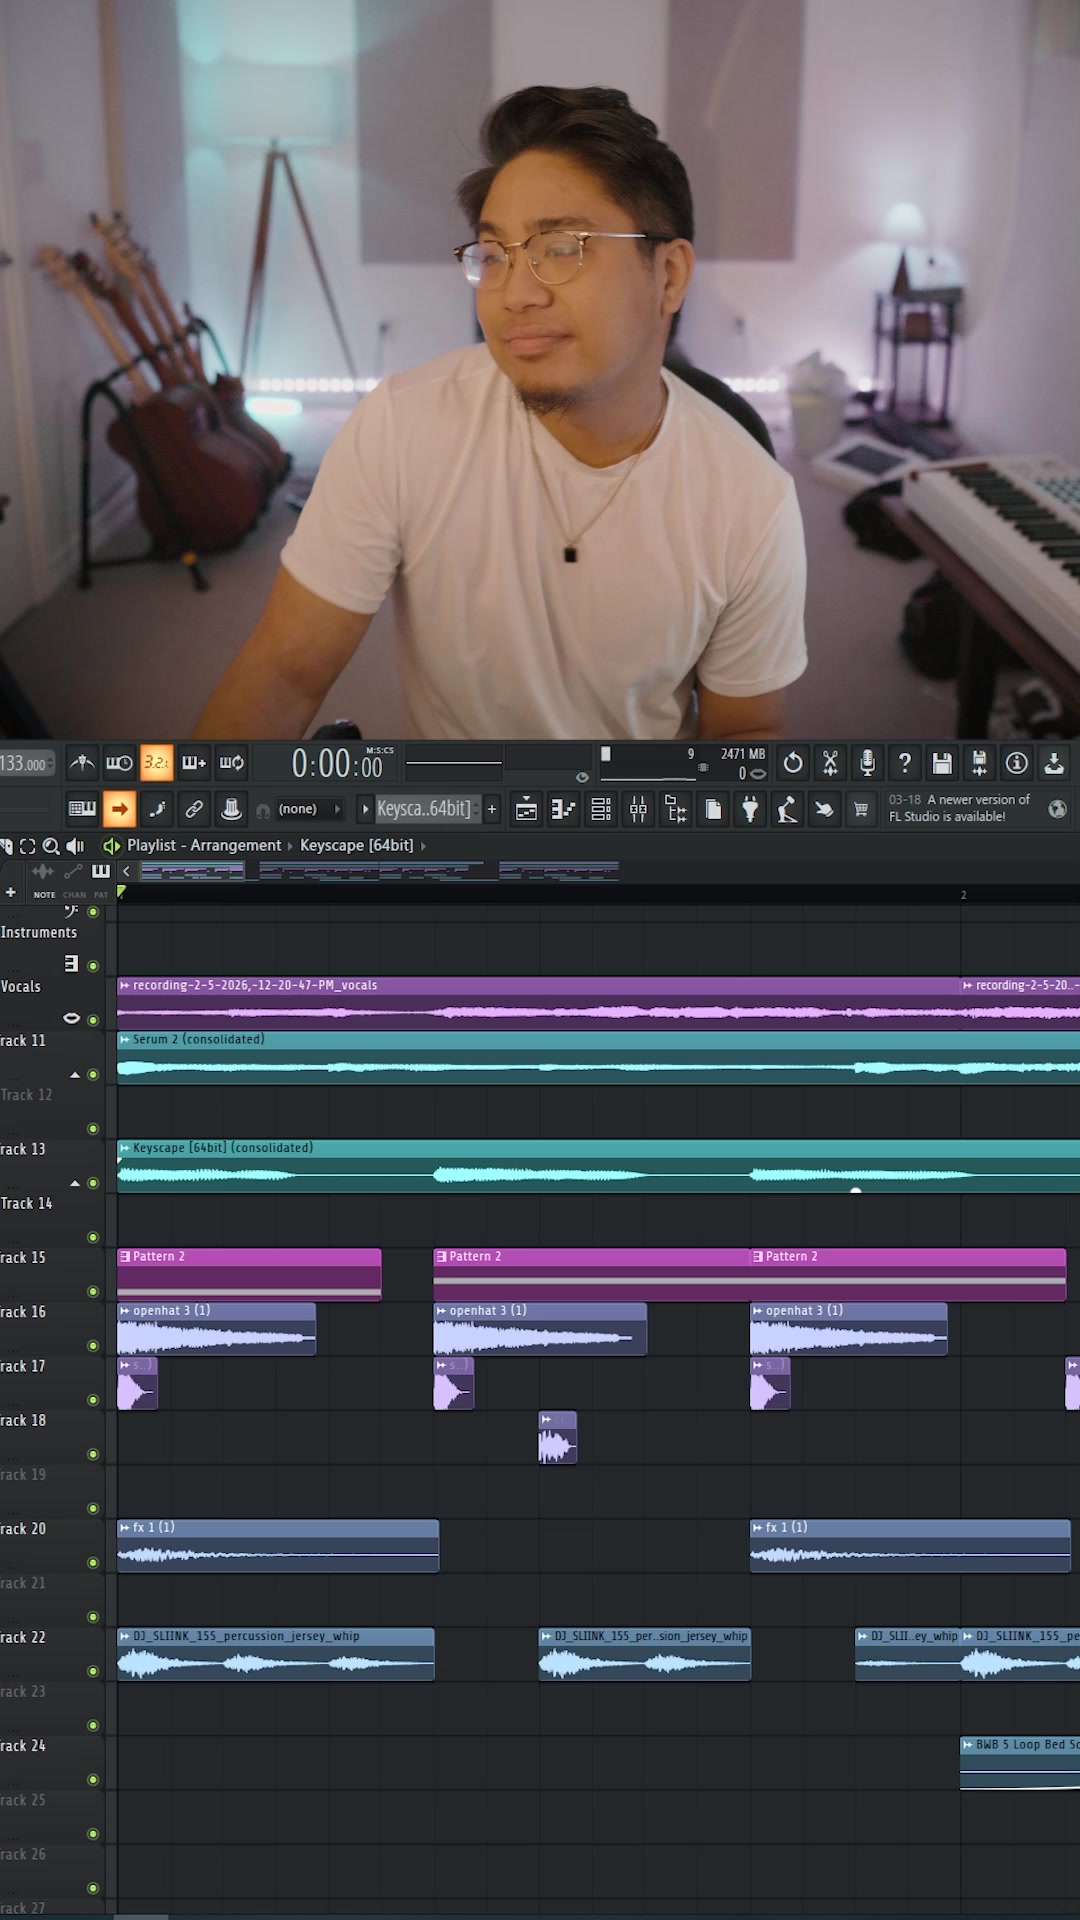
Task: Toggle typing keyboard to piano
Action: click(82, 809)
